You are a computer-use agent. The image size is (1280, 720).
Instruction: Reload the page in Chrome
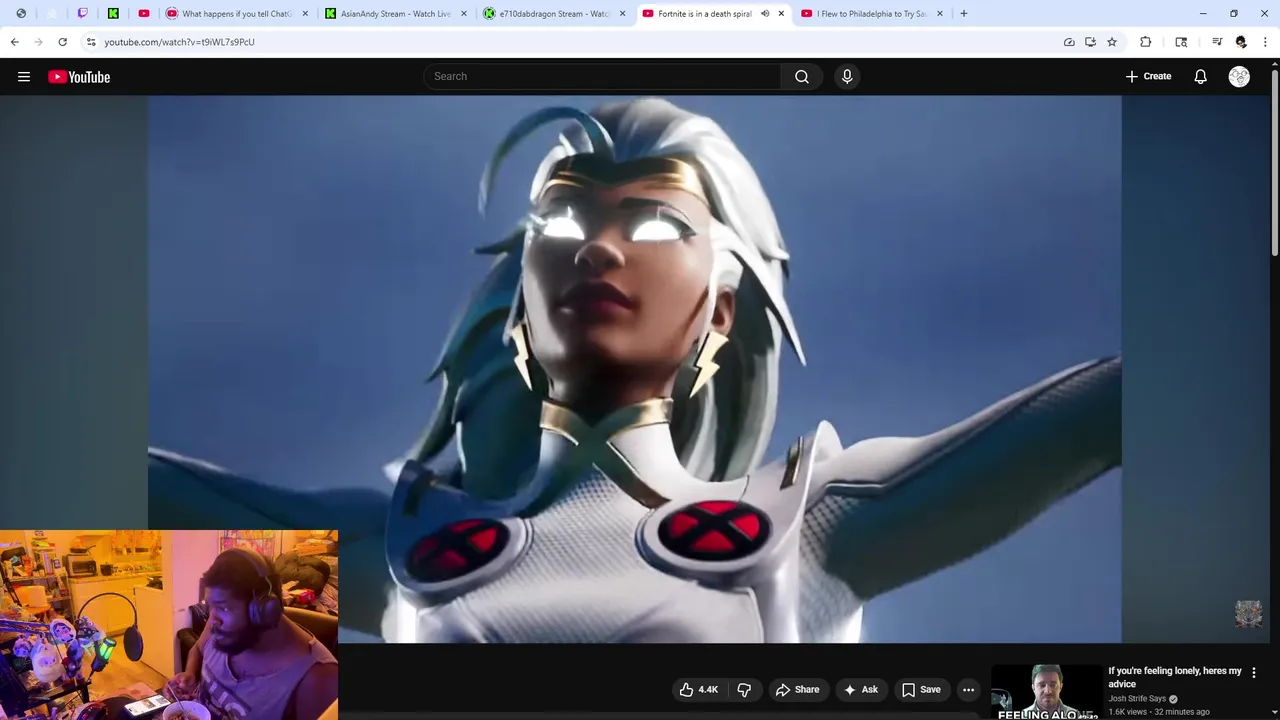click(x=62, y=42)
